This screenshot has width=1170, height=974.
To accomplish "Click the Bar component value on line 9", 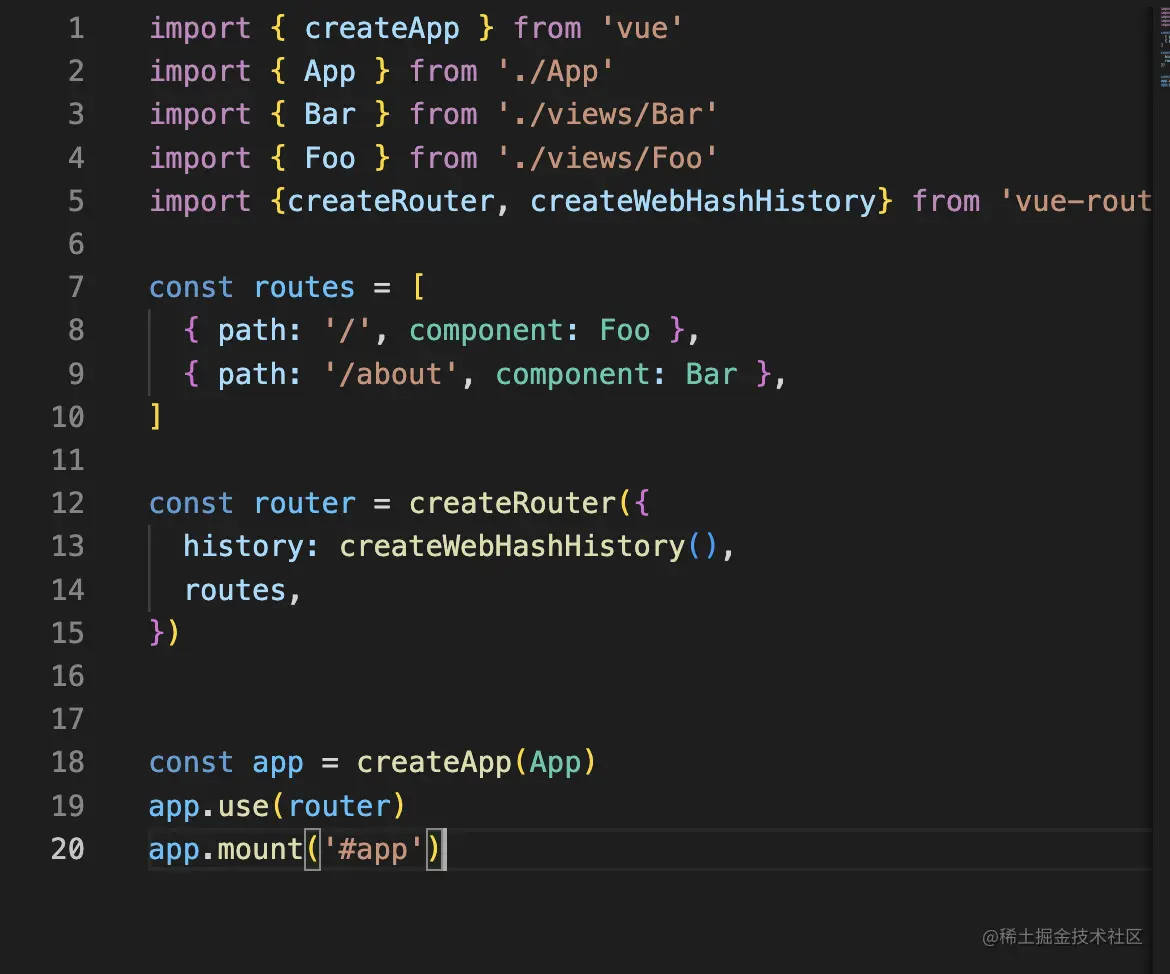I will tap(712, 374).
